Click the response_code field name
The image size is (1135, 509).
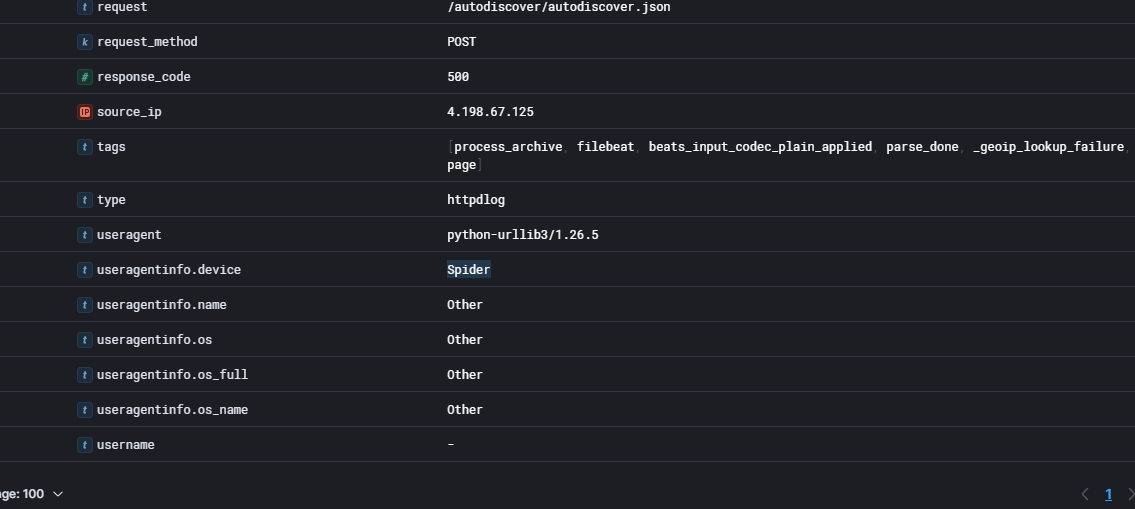[x=143, y=77]
